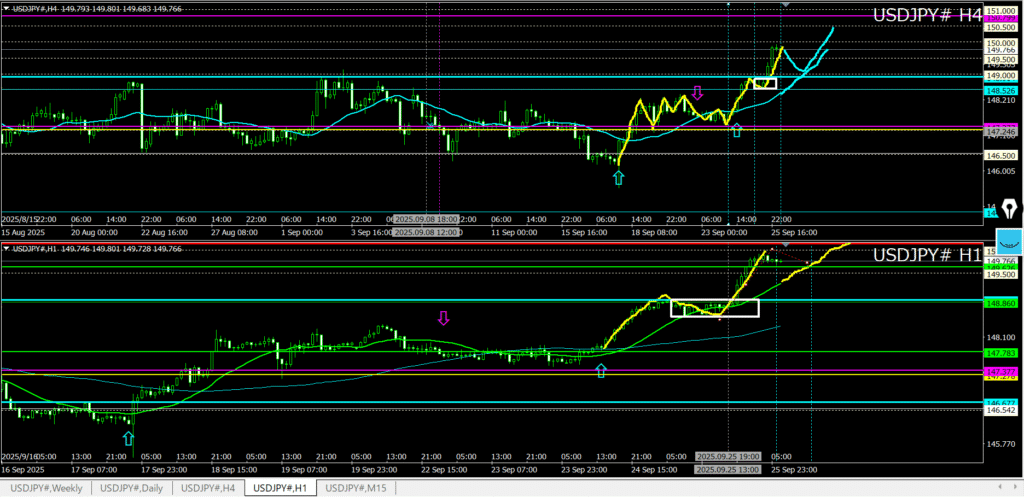Switch to the USDJPY#,Weekly chart tab

pos(45,488)
